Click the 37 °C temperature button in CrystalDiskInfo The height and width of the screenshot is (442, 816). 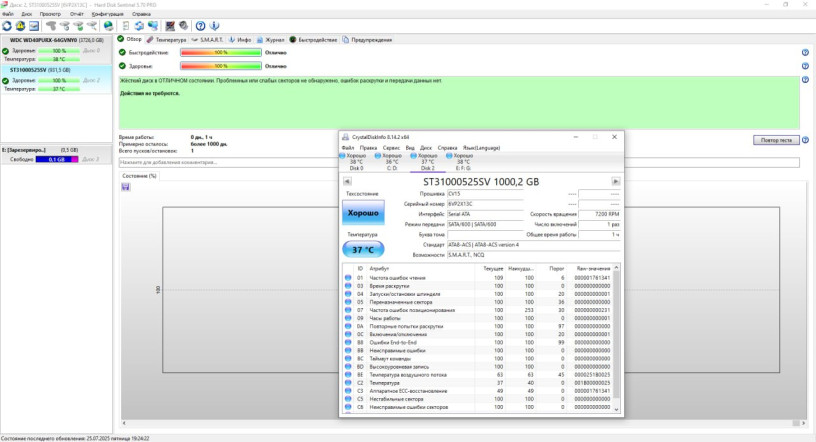click(363, 249)
